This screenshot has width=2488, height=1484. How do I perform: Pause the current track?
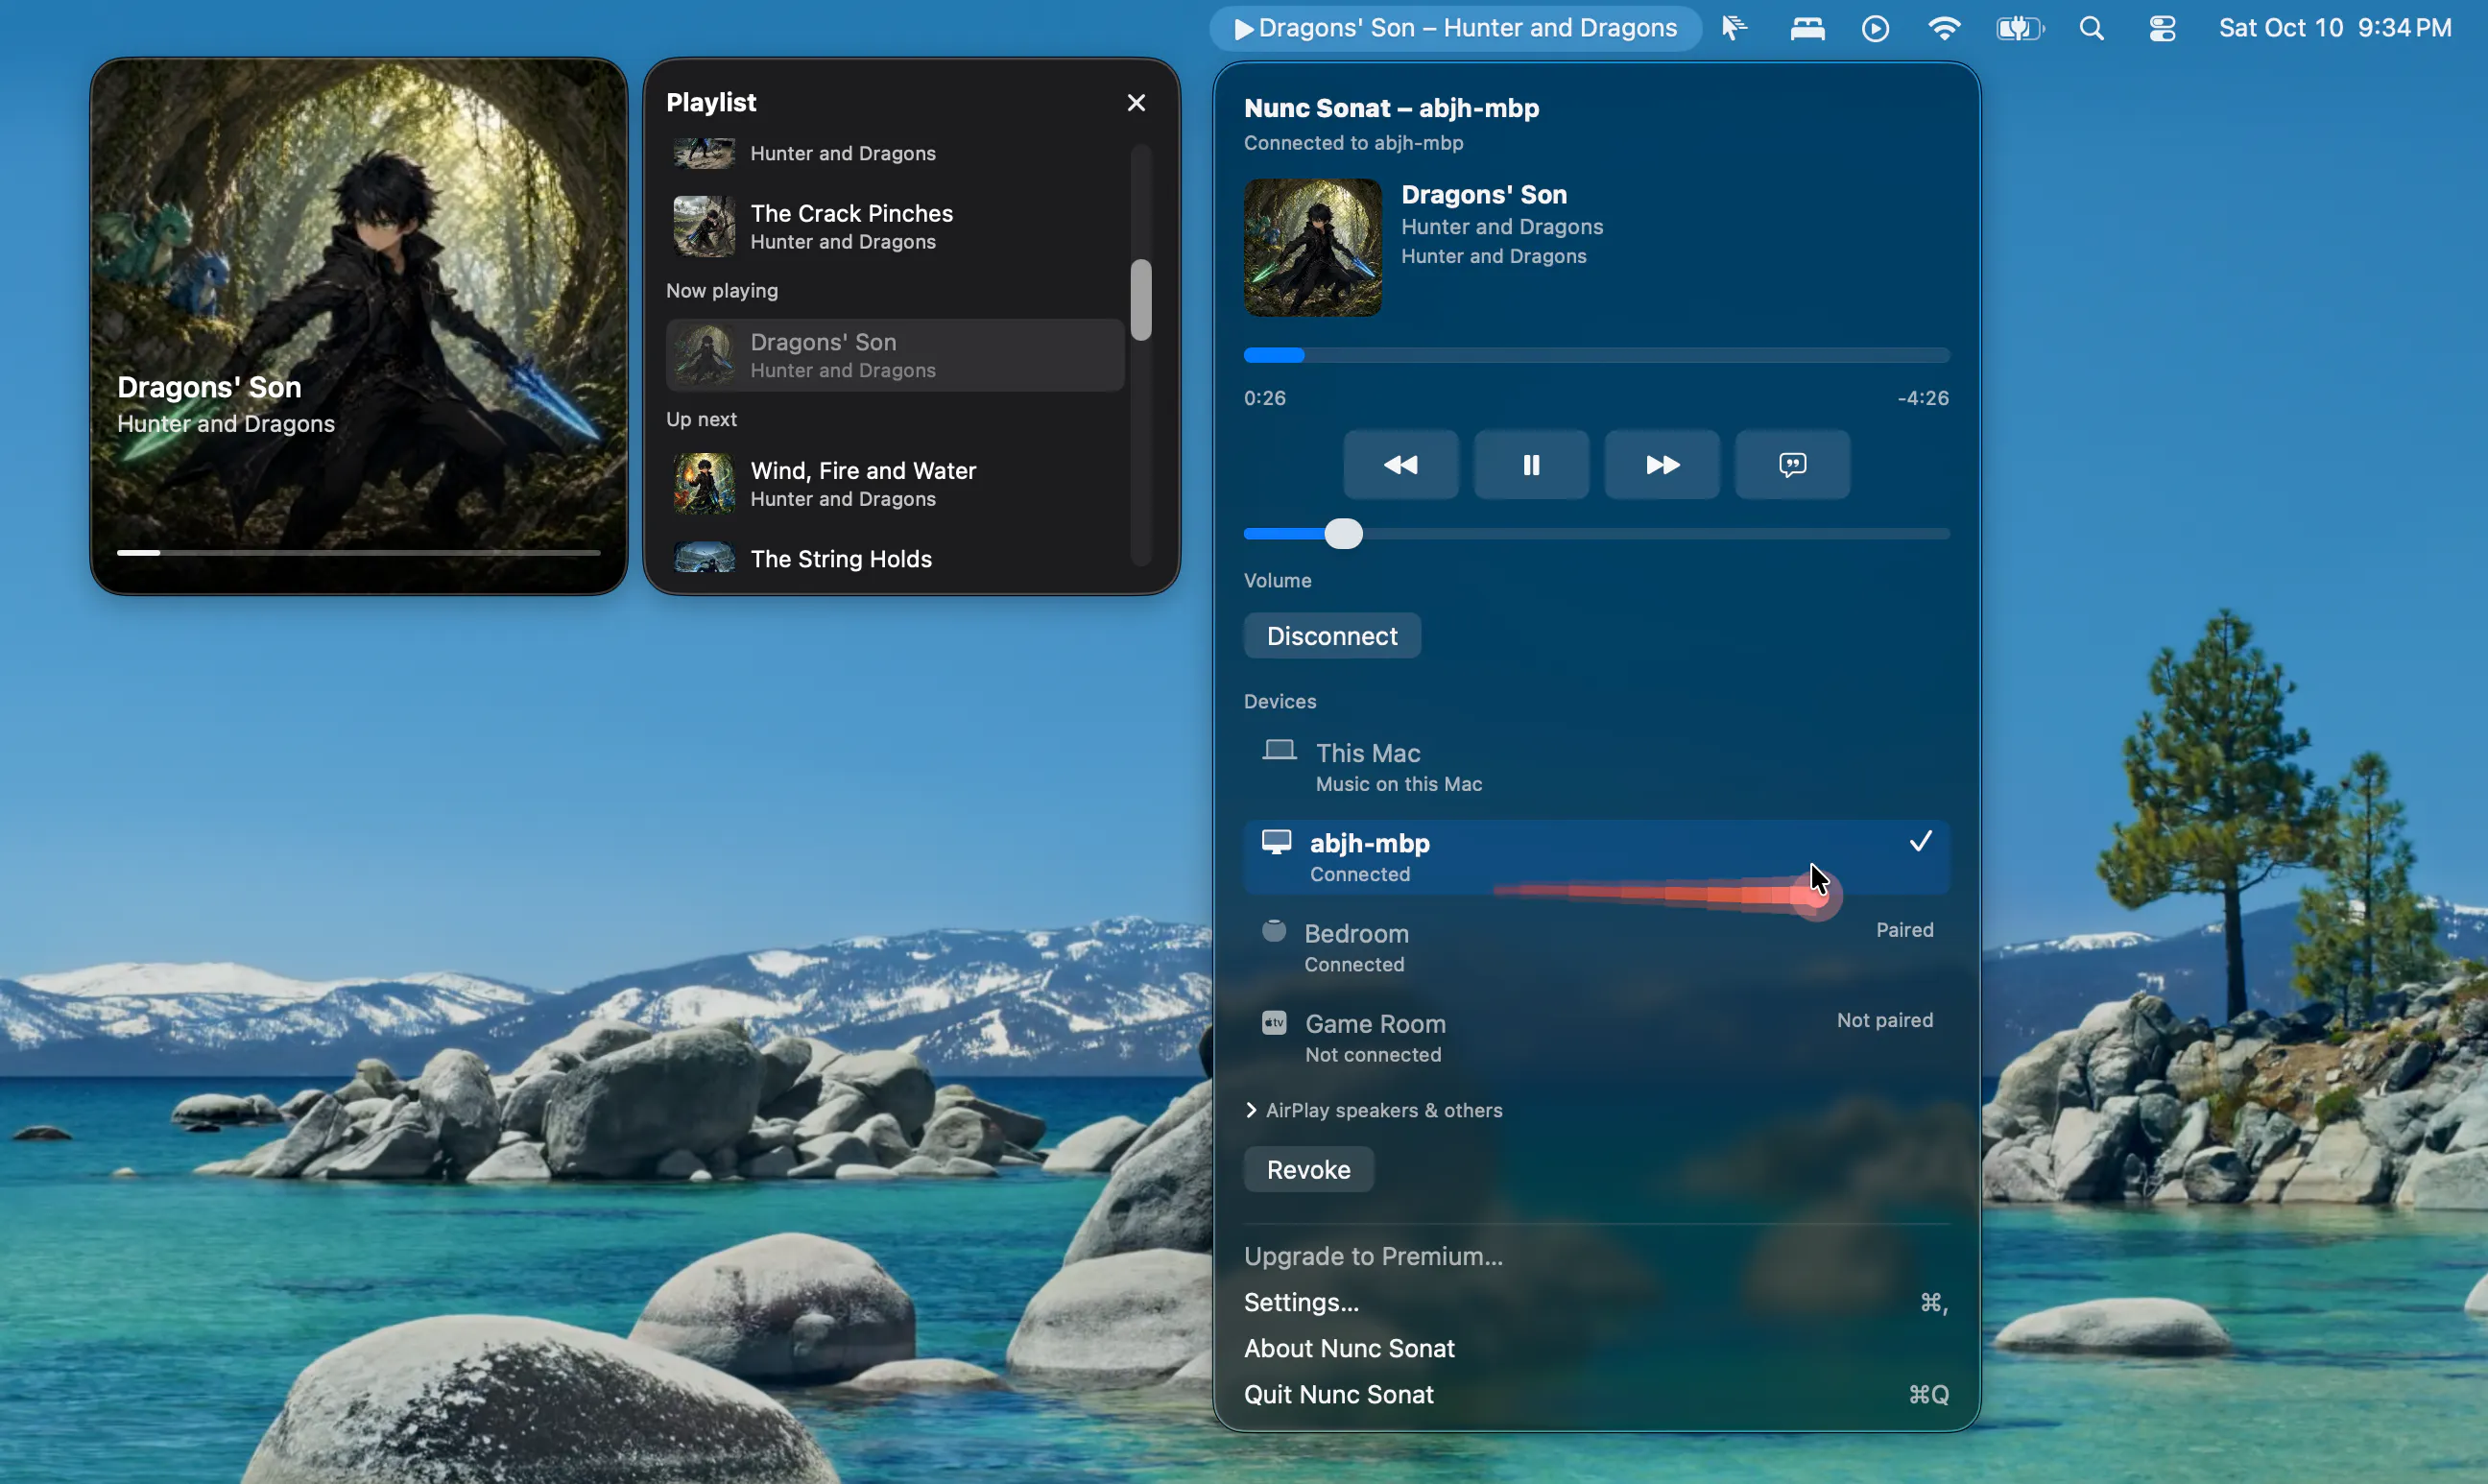1531,465
